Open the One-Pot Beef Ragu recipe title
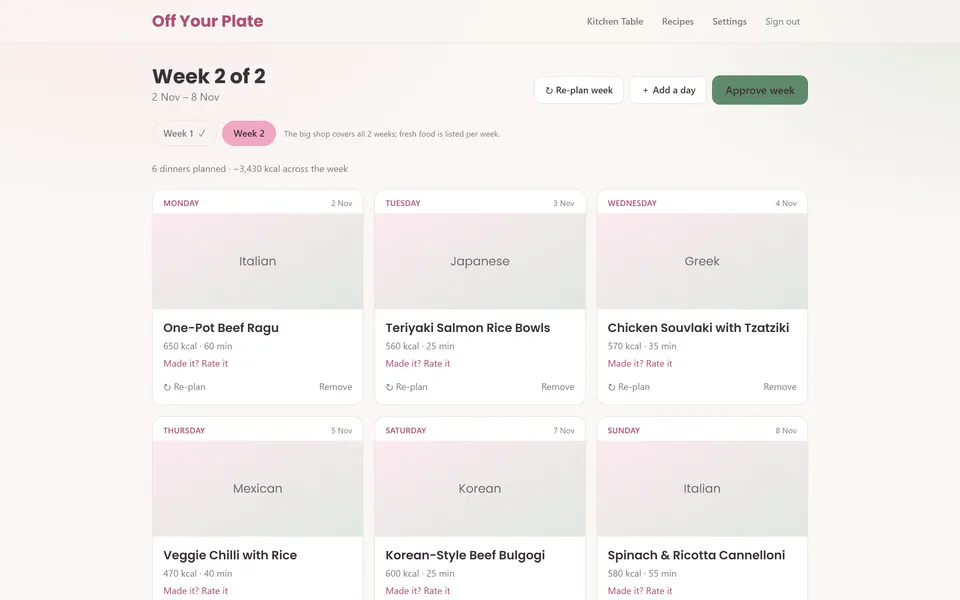 point(221,328)
